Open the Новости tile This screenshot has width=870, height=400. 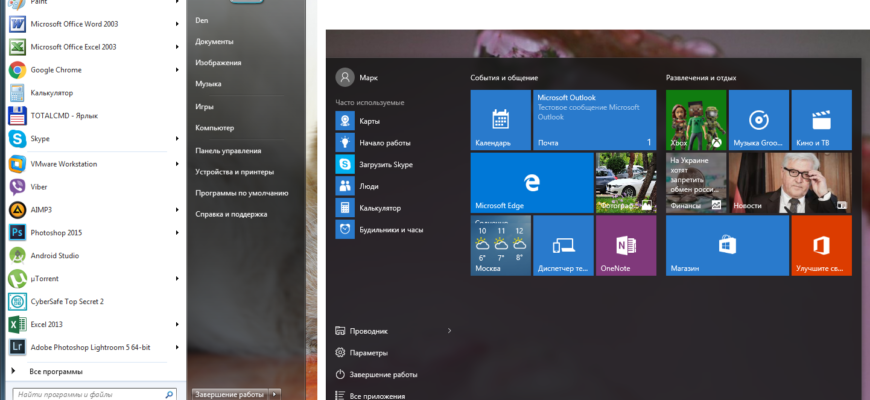pyautogui.click(x=790, y=183)
